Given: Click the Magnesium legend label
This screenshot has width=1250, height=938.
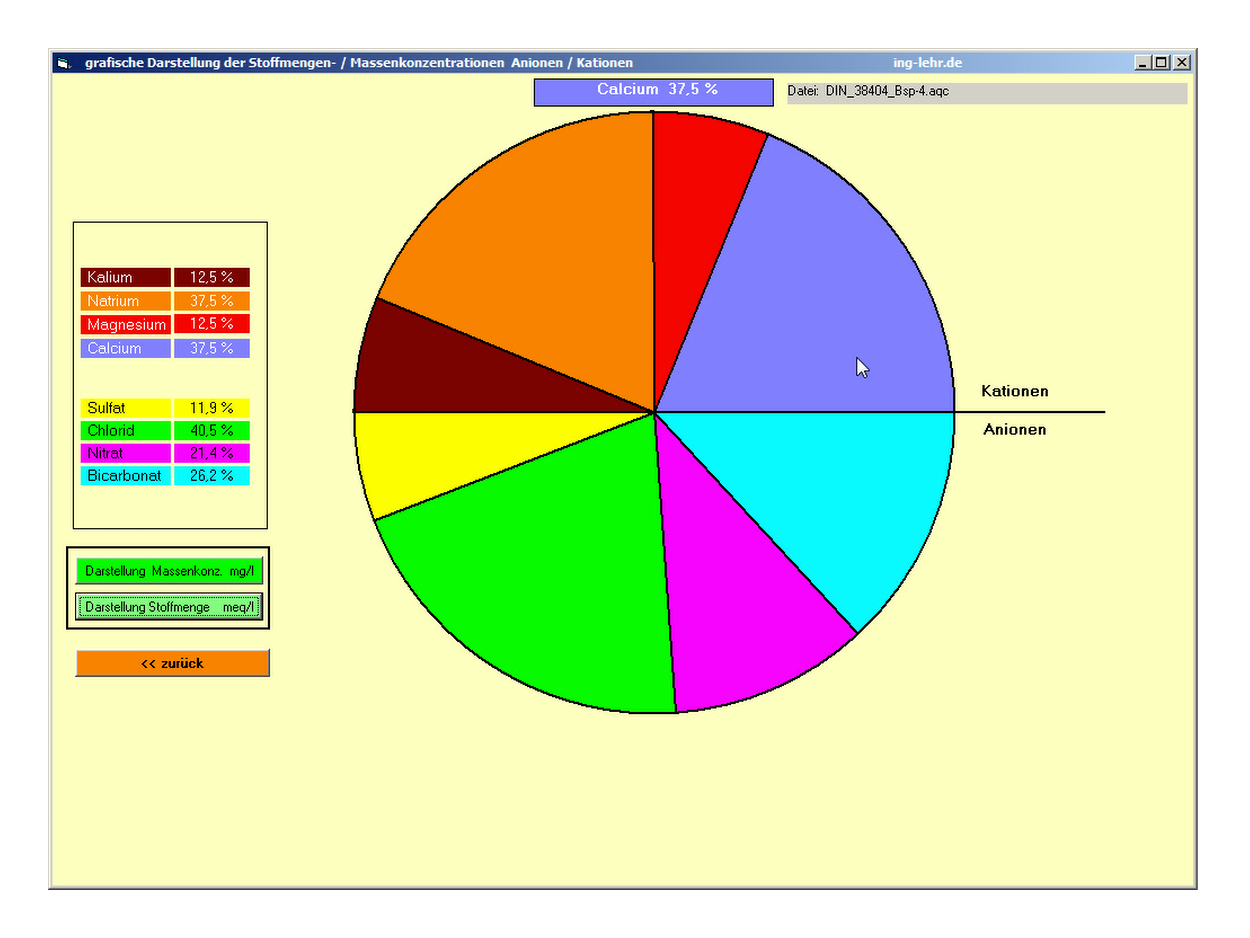Looking at the screenshot, I should click(x=126, y=325).
